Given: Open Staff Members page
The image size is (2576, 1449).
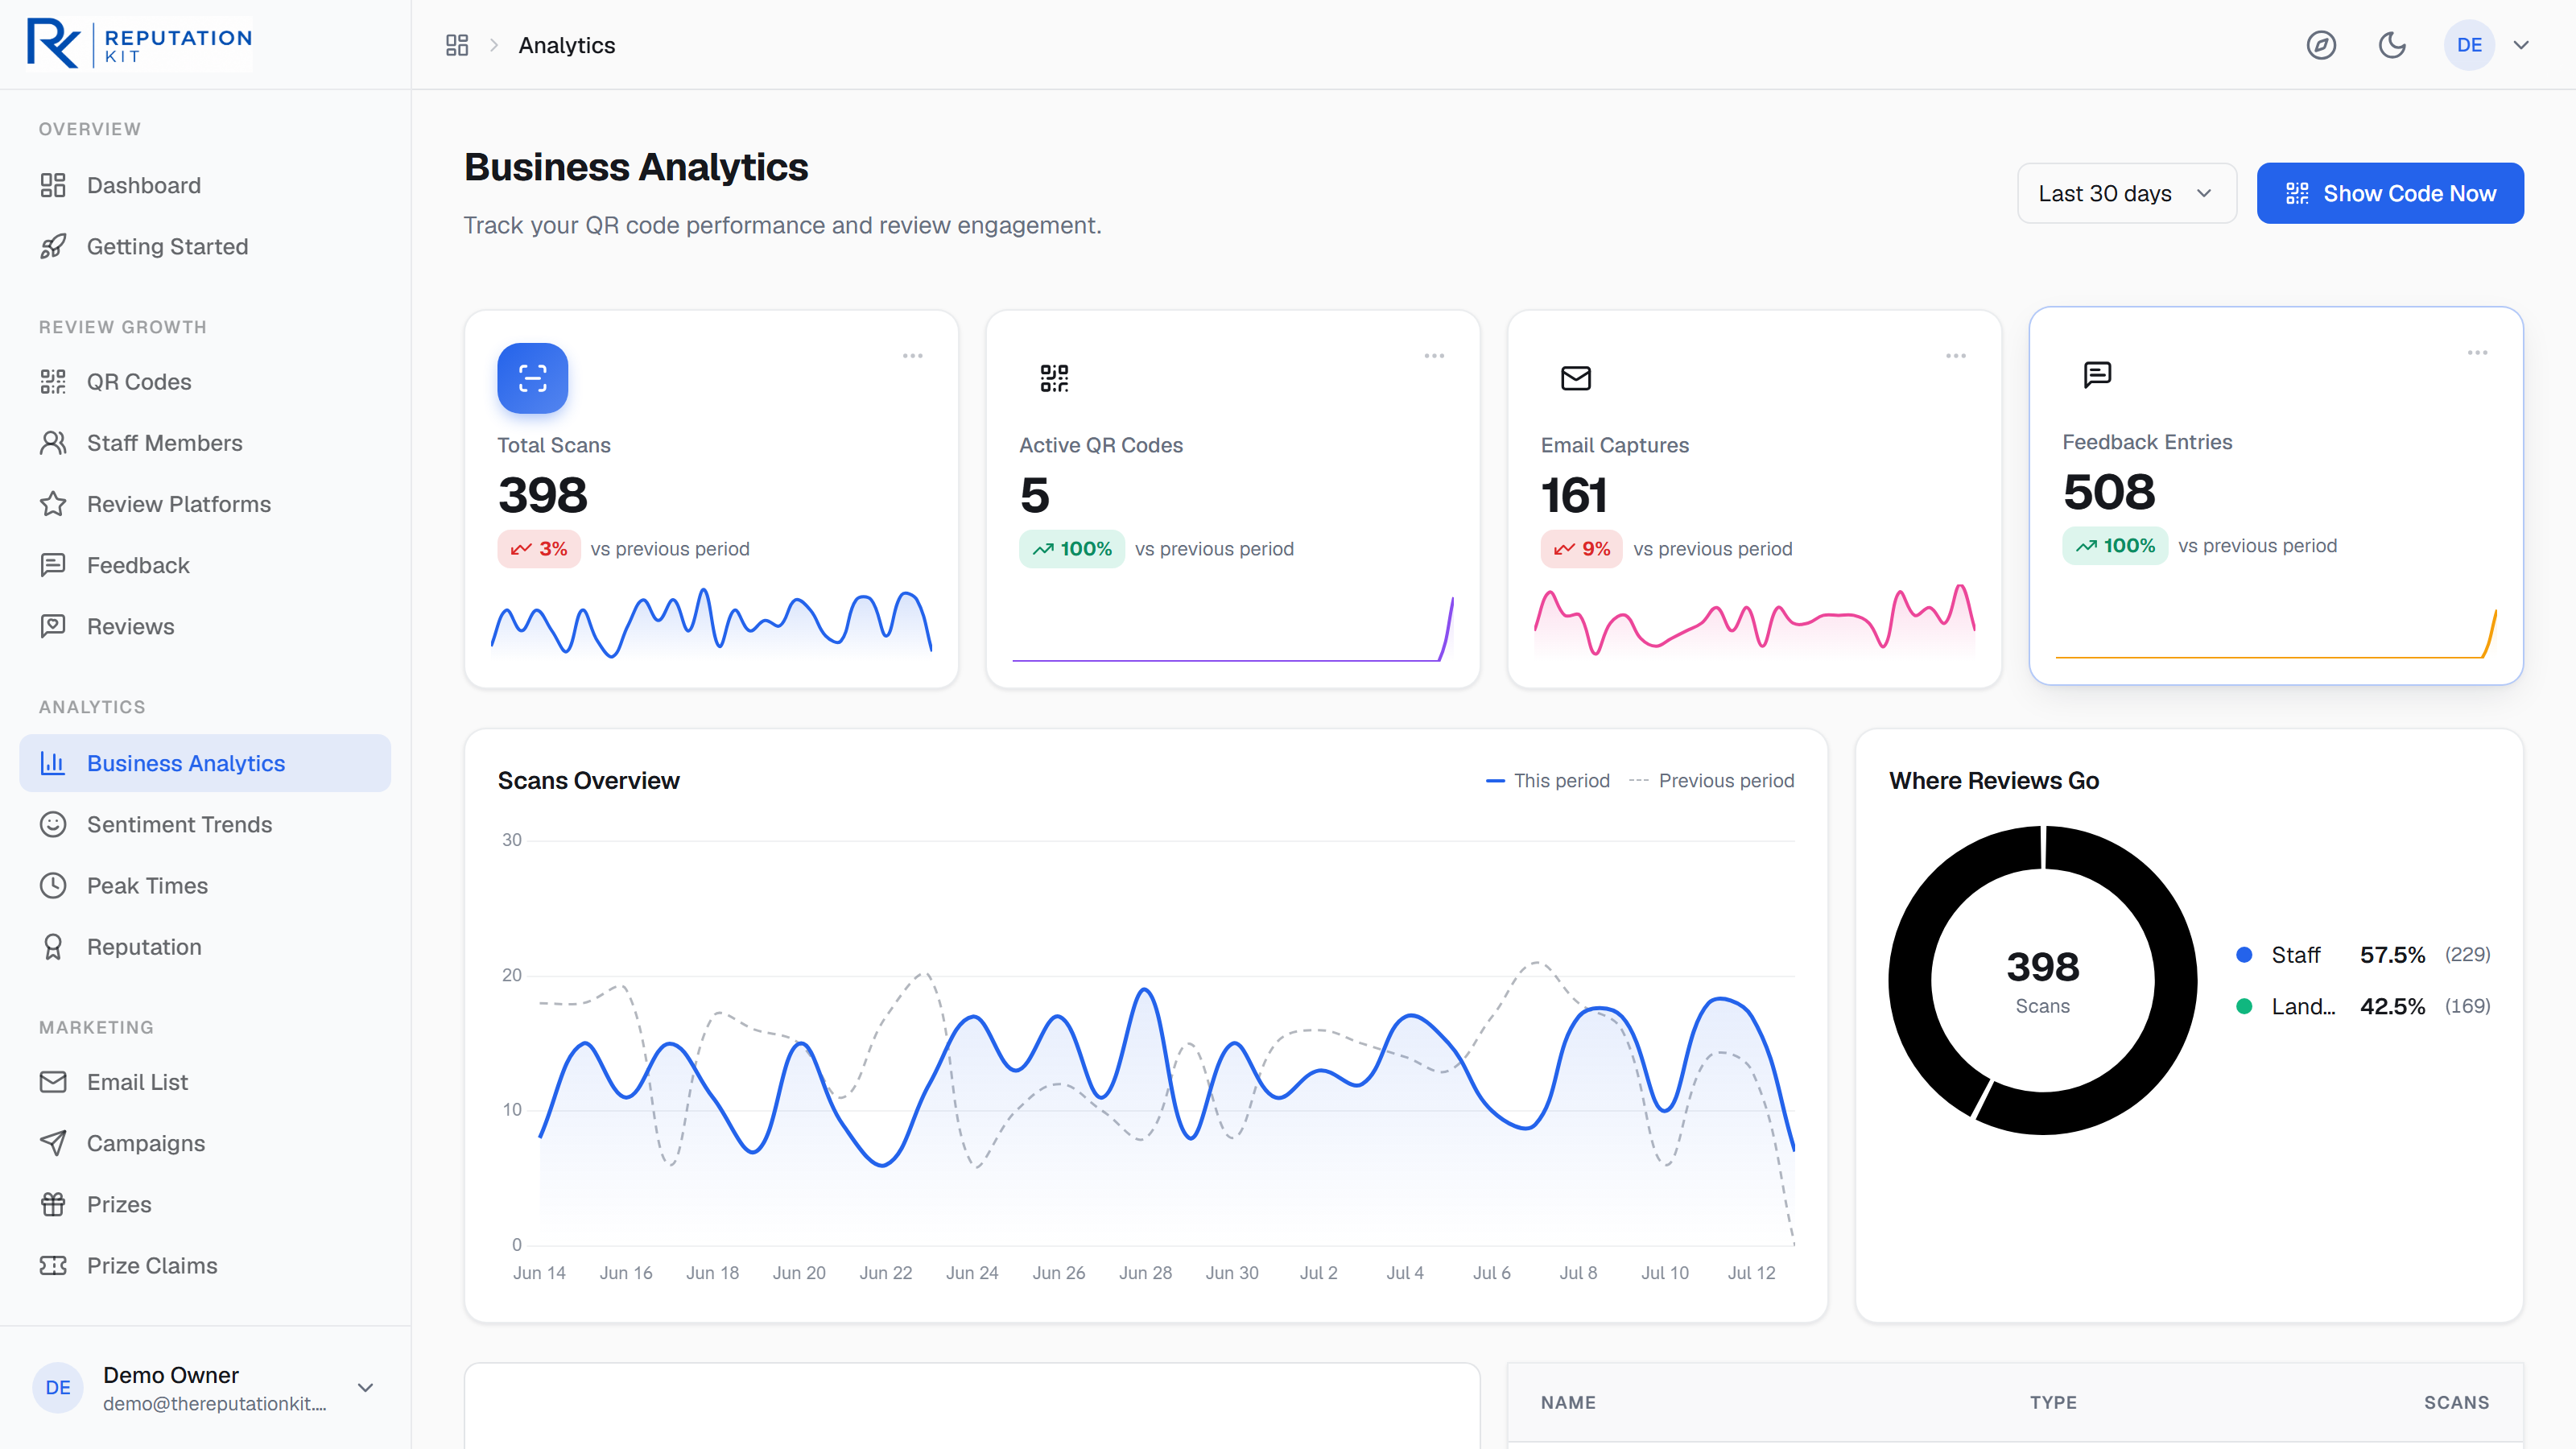Looking at the screenshot, I should point(205,442).
